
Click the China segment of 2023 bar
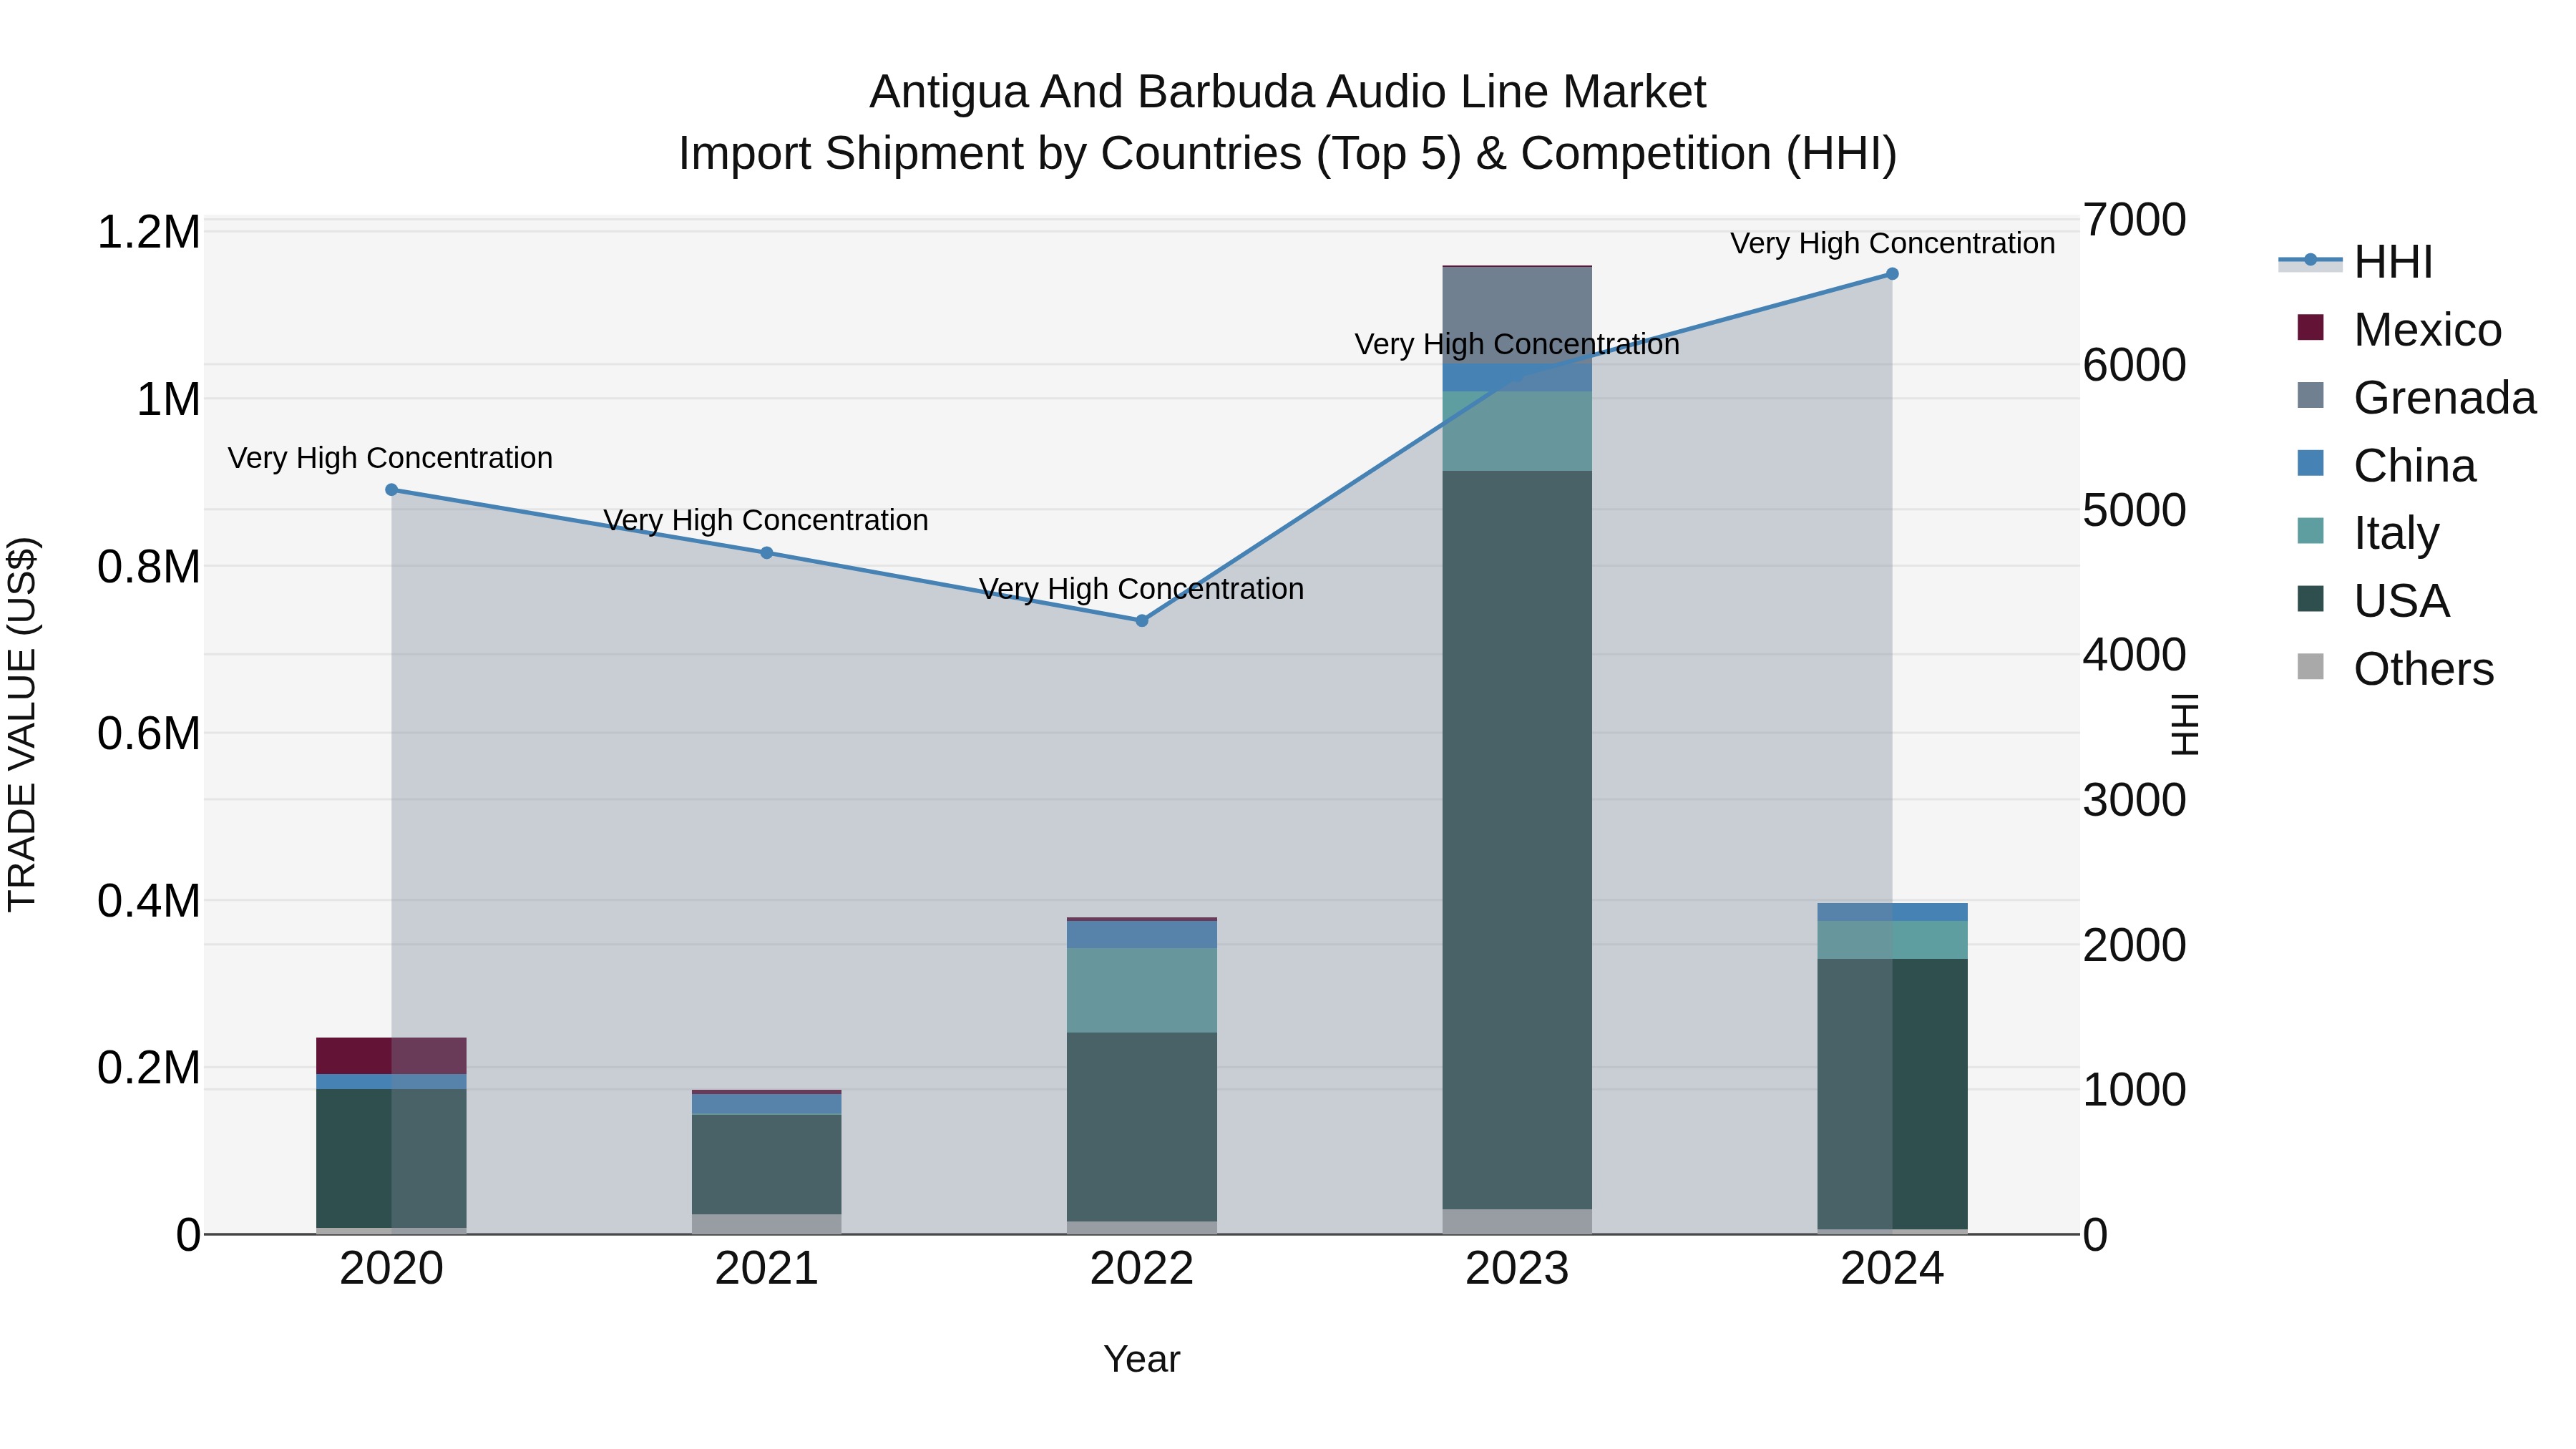(x=1517, y=378)
